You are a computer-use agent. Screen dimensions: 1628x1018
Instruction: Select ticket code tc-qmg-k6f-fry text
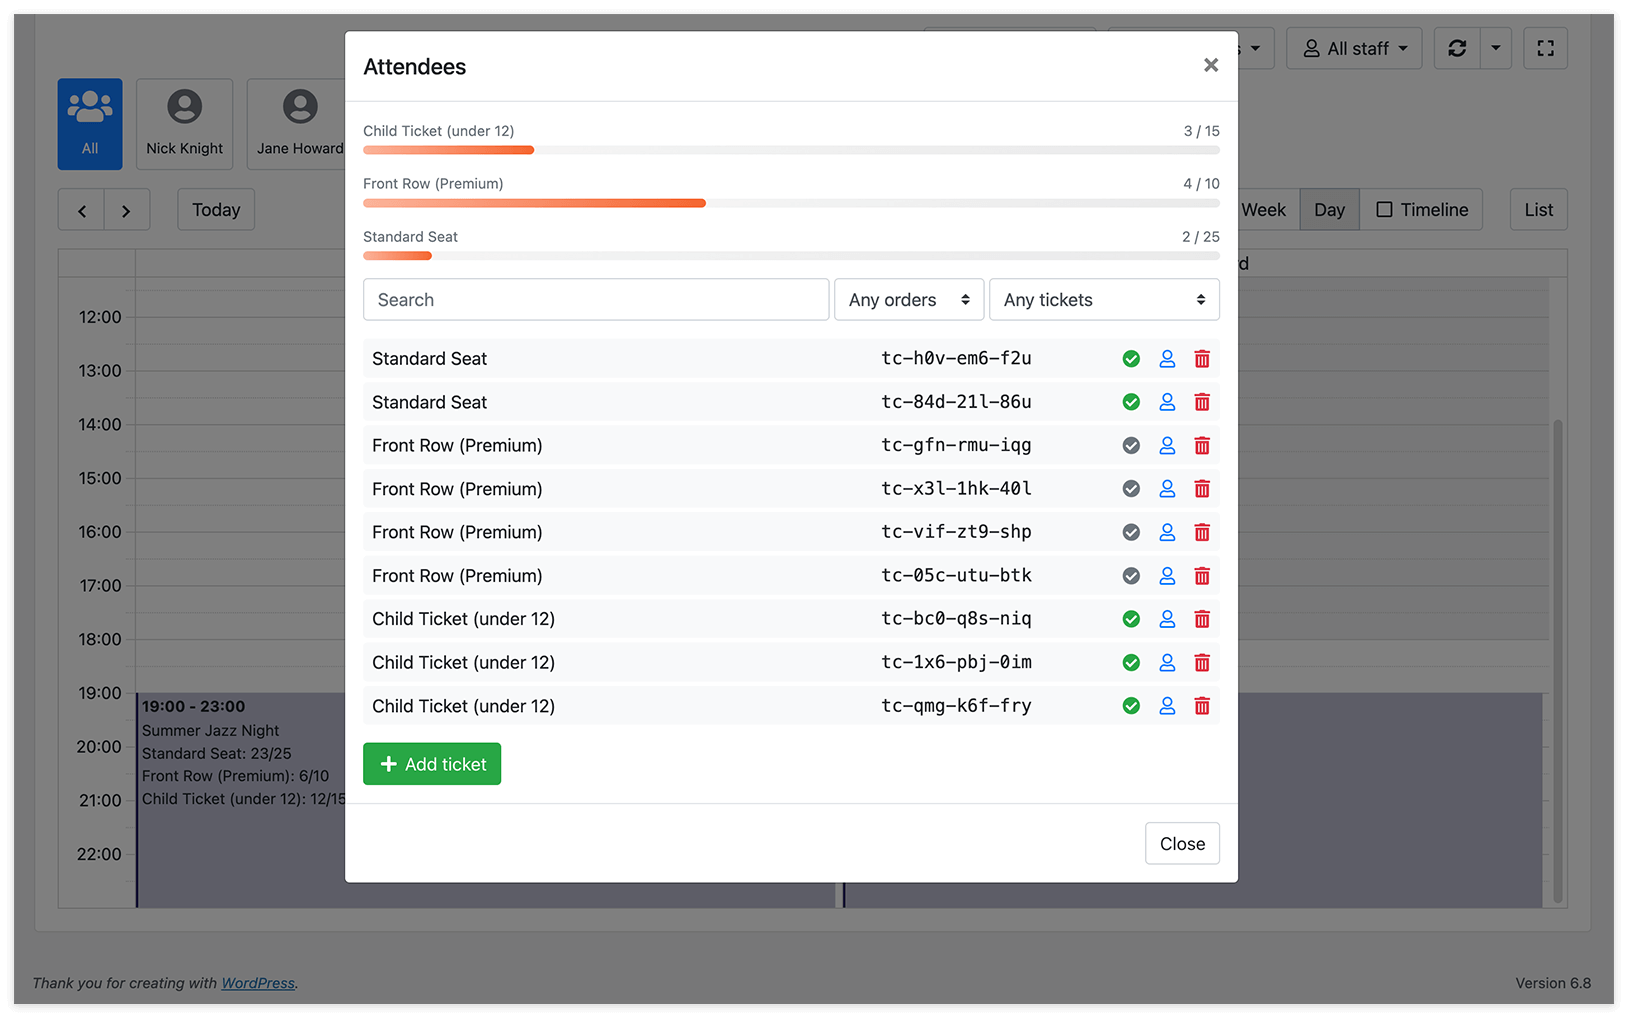956,705
